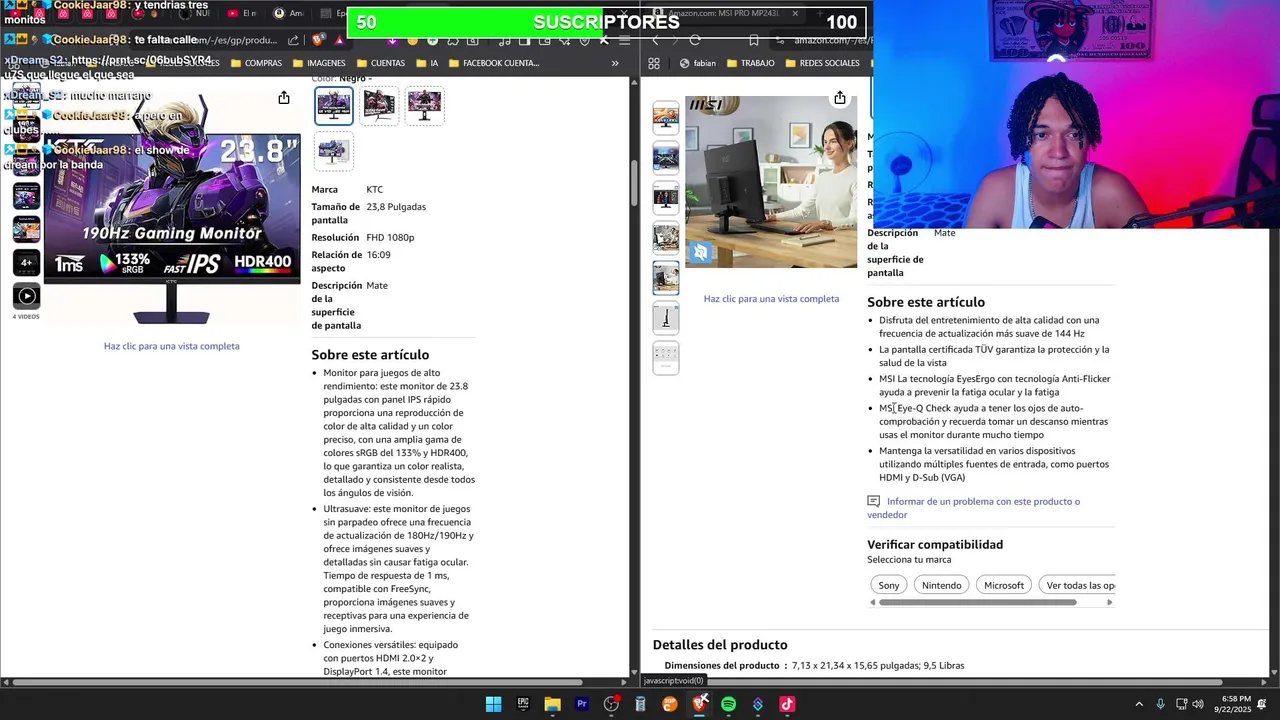This screenshot has width=1280, height=720.
Task: Choose Sony brand compatibility button
Action: [x=889, y=585]
